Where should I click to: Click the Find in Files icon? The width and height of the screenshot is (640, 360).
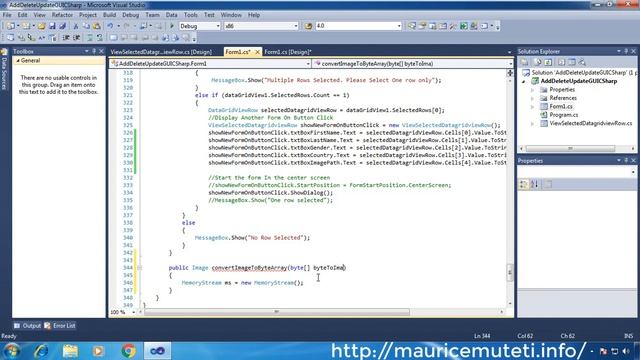(308, 26)
